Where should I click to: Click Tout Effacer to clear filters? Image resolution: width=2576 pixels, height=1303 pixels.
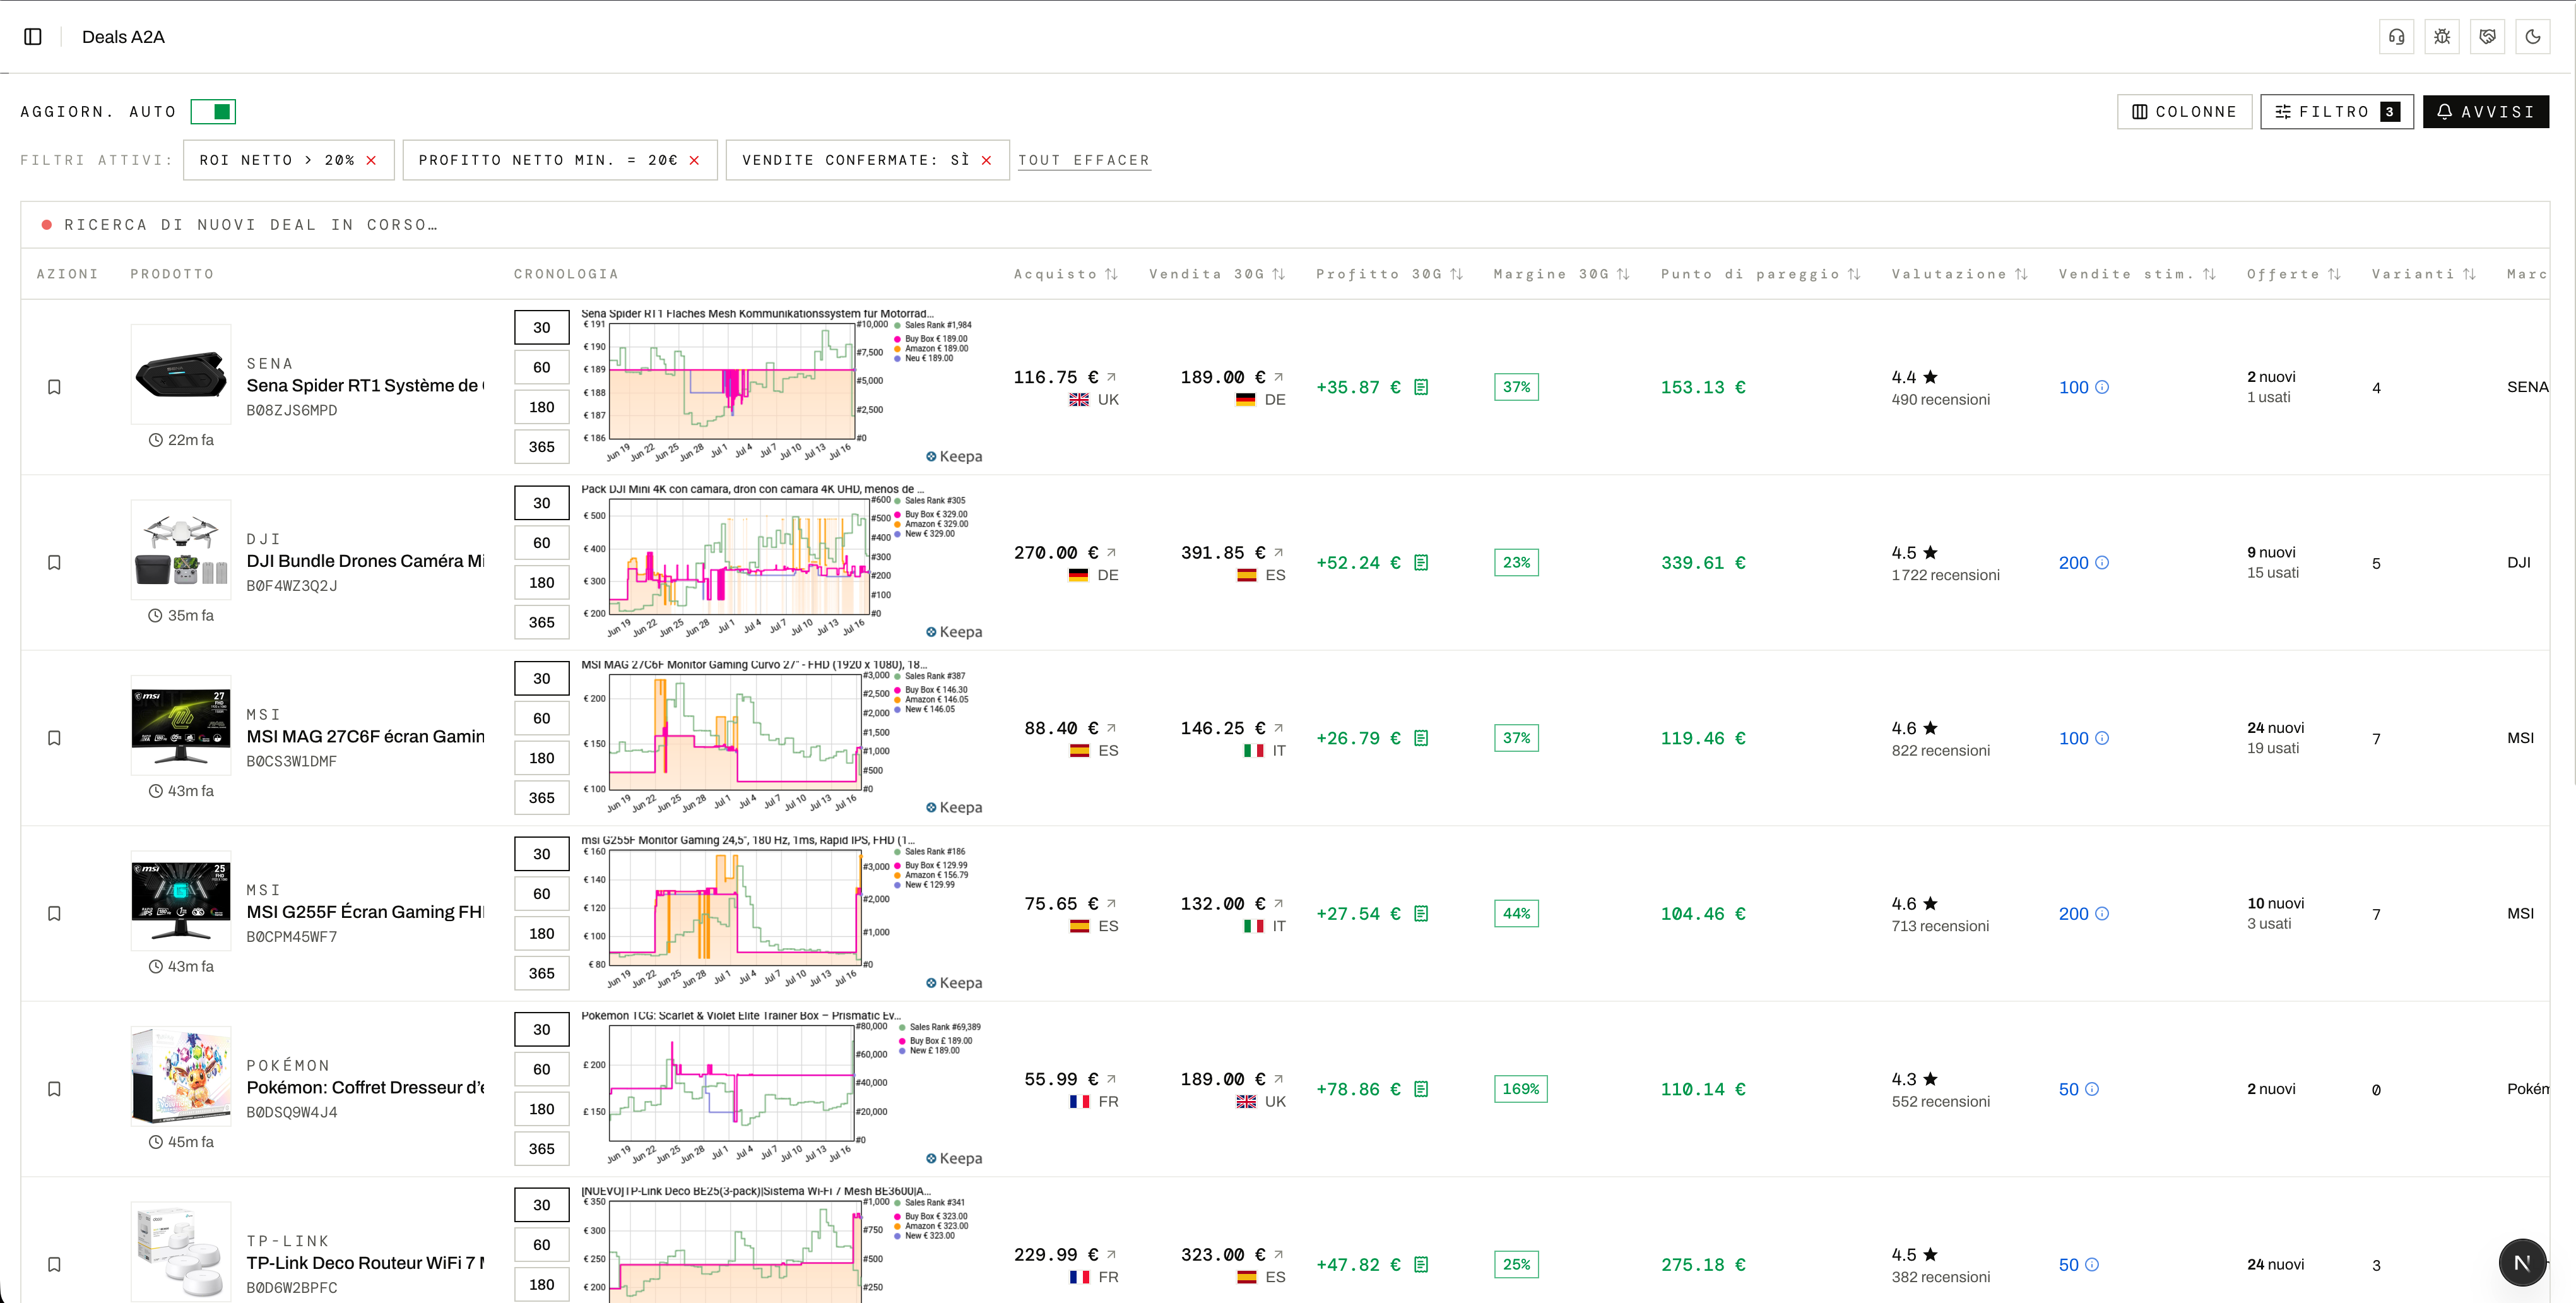tap(1084, 160)
